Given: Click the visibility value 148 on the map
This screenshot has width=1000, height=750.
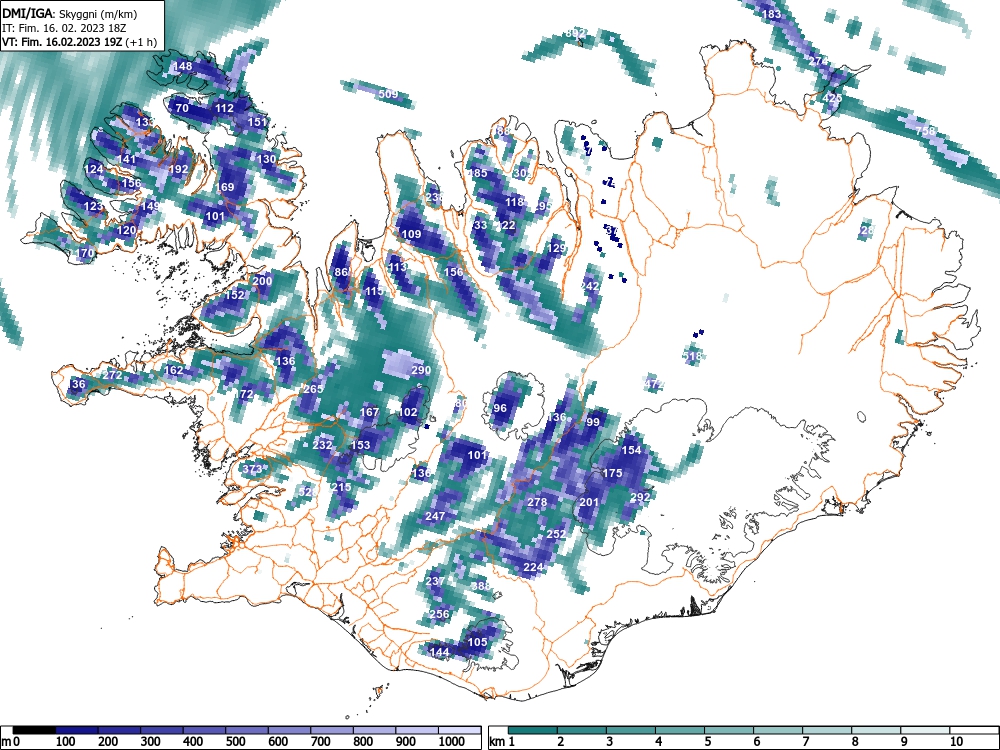Looking at the screenshot, I should [x=182, y=66].
